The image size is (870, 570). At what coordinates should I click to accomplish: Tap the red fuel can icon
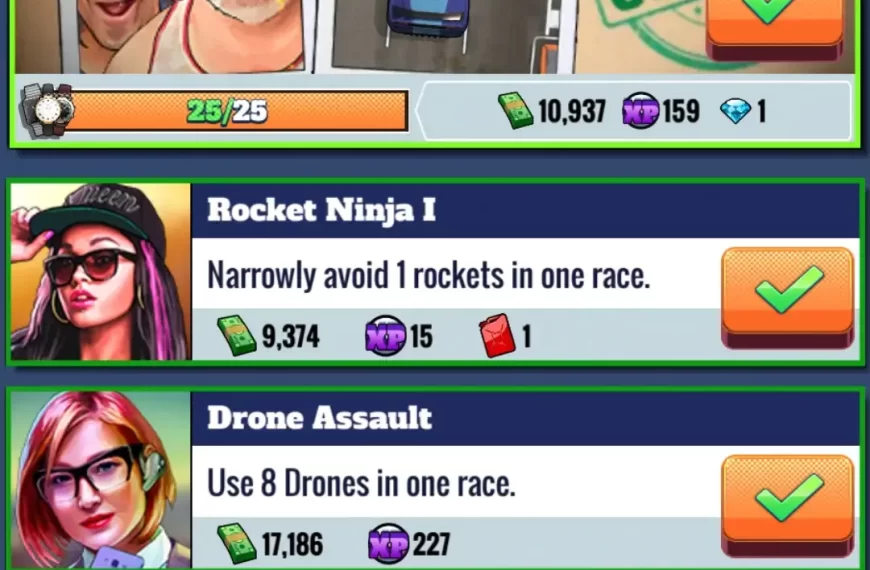tap(497, 335)
